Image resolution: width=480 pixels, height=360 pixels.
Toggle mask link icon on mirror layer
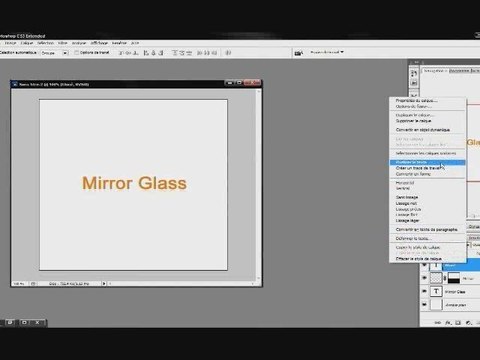click(x=445, y=278)
